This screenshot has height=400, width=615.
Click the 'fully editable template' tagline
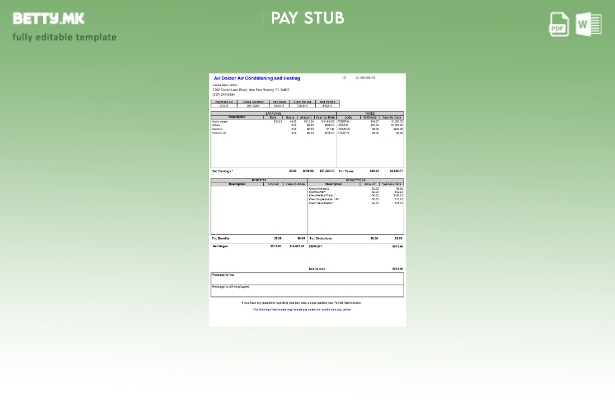[64, 37]
